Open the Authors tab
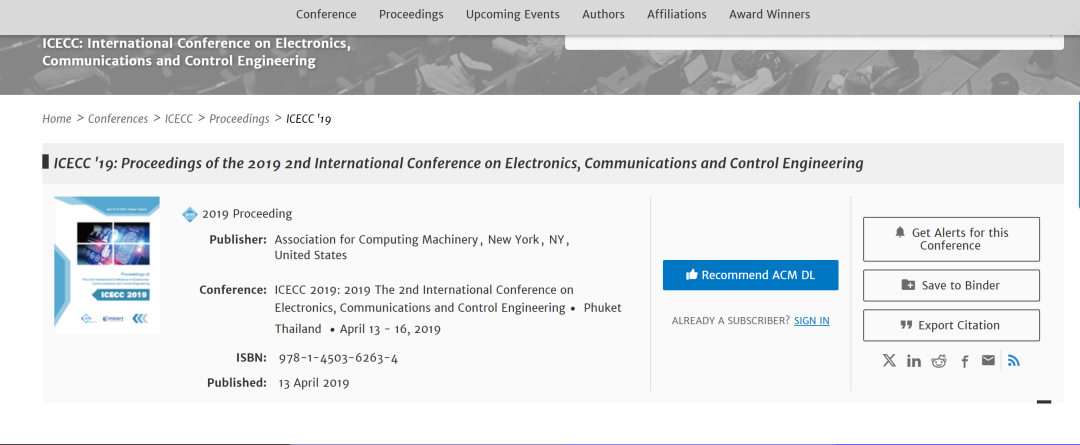The image size is (1080, 445). pos(603,14)
